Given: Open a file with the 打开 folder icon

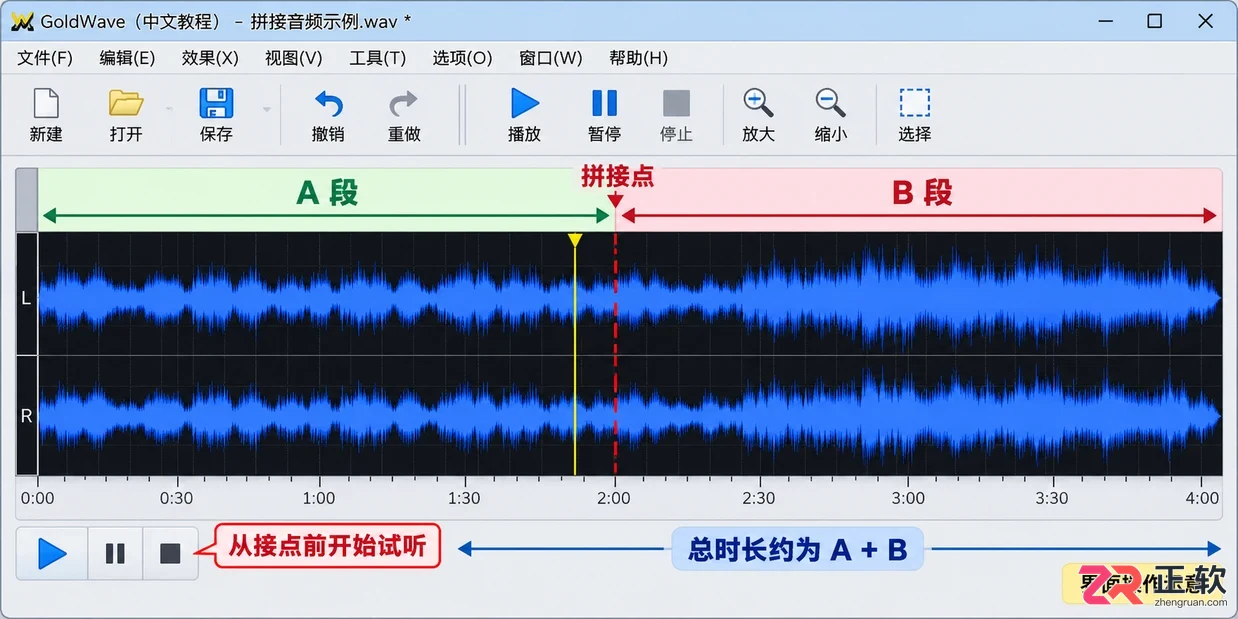Looking at the screenshot, I should click(126, 104).
